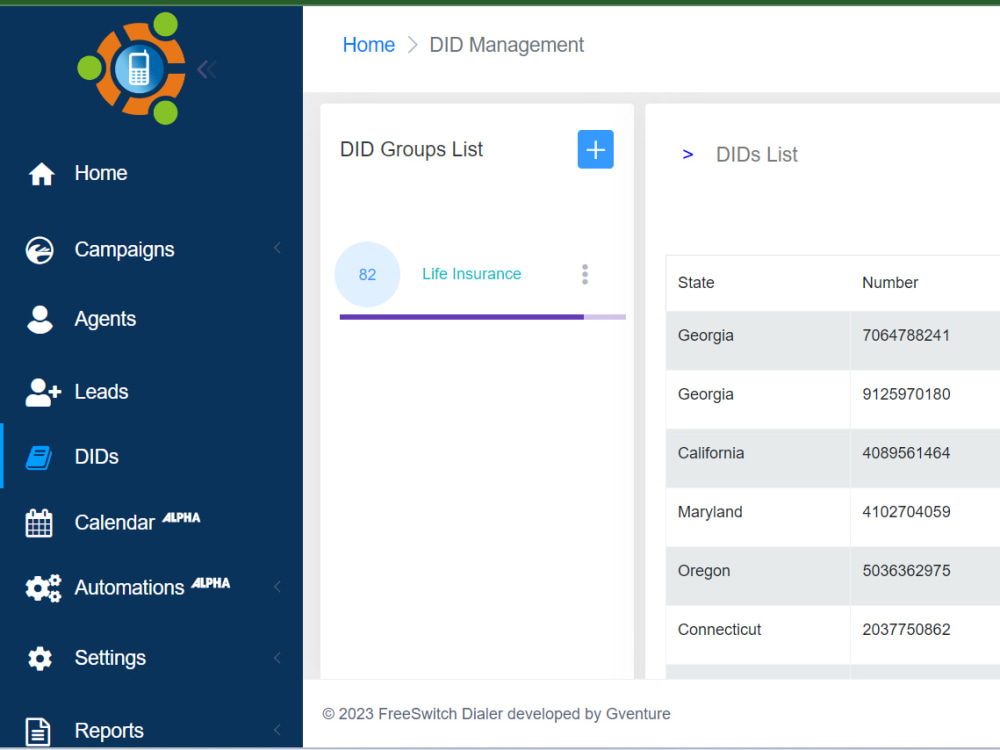The height and width of the screenshot is (750, 1000).
Task: Expand the Campaigns submenu chevron
Action: point(277,249)
